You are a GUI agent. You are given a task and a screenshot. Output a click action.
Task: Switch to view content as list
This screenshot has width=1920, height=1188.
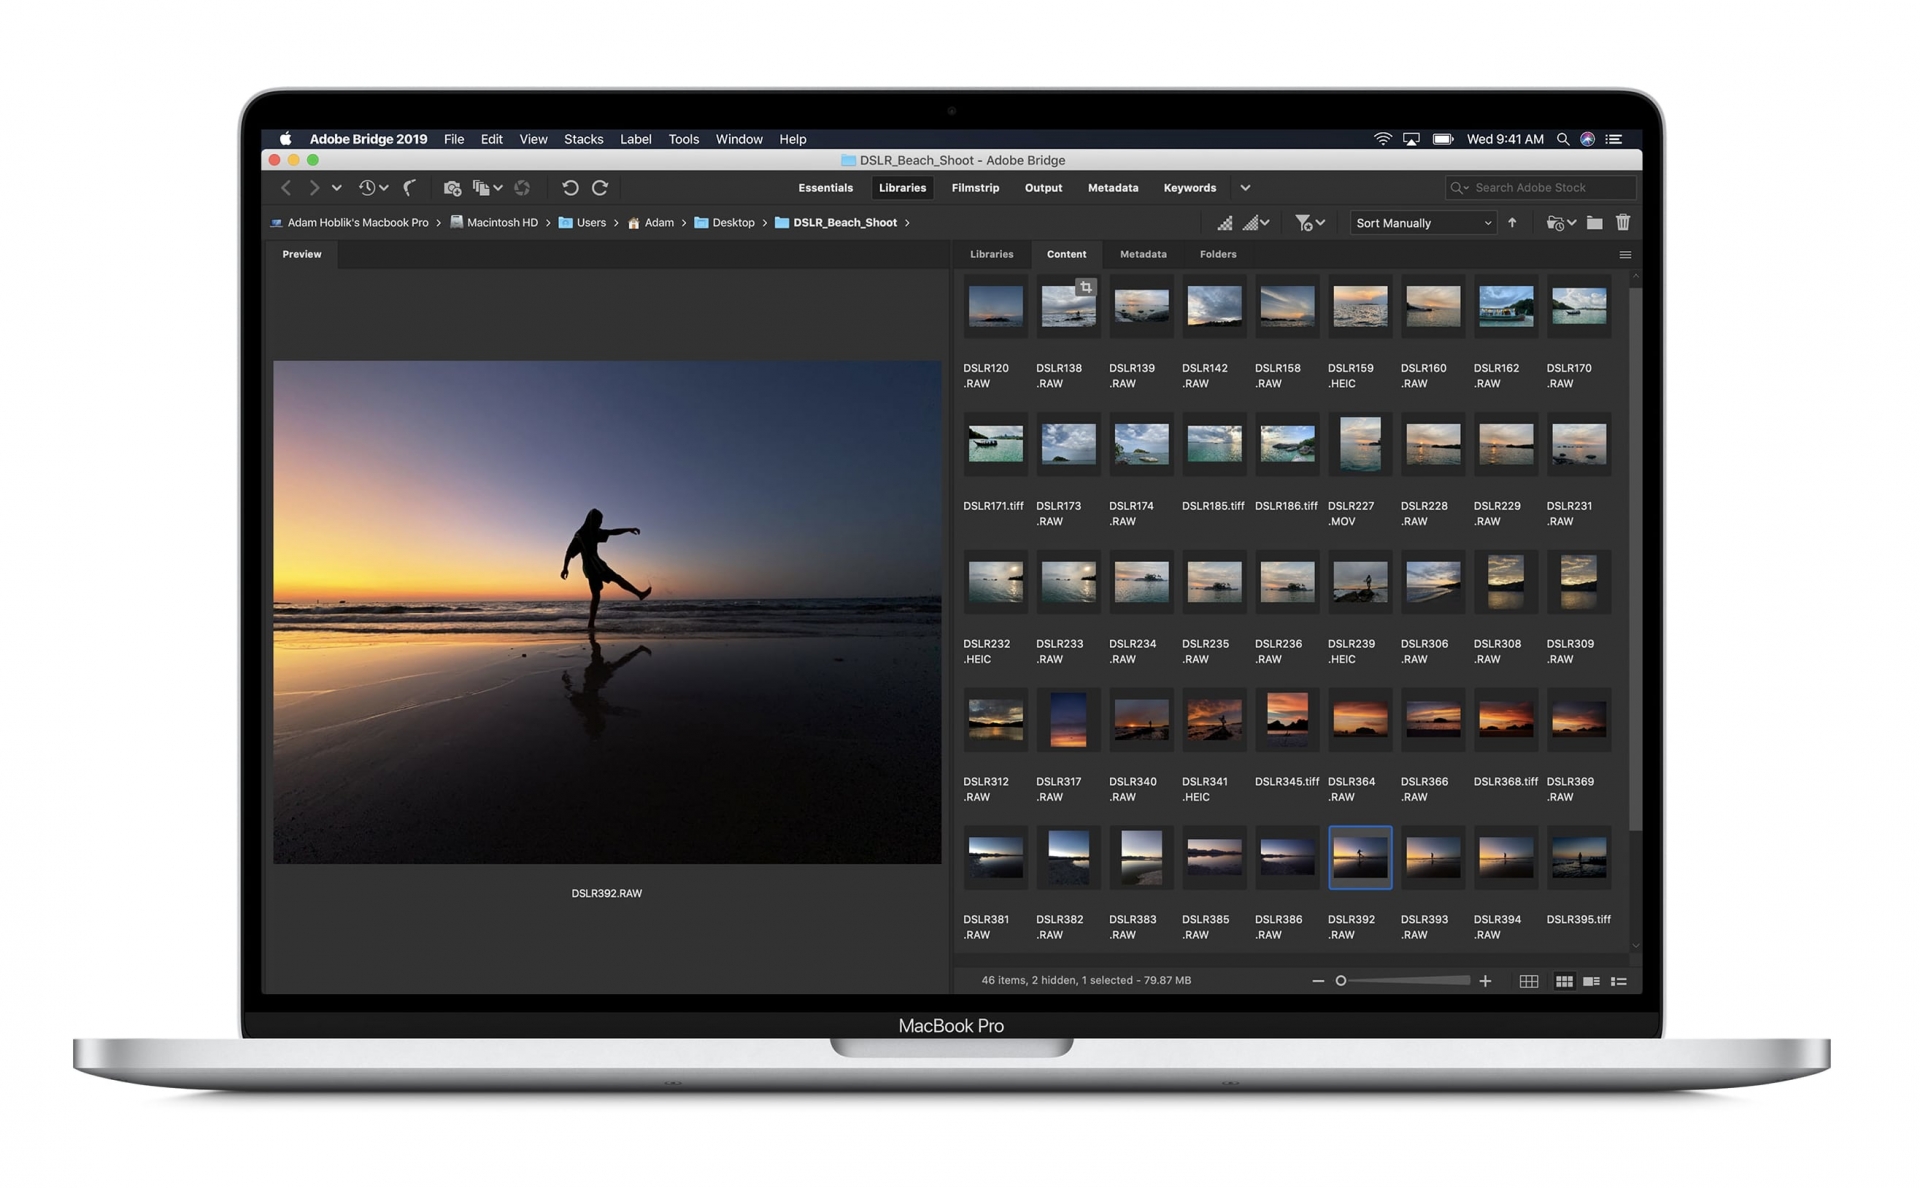(x=1619, y=981)
